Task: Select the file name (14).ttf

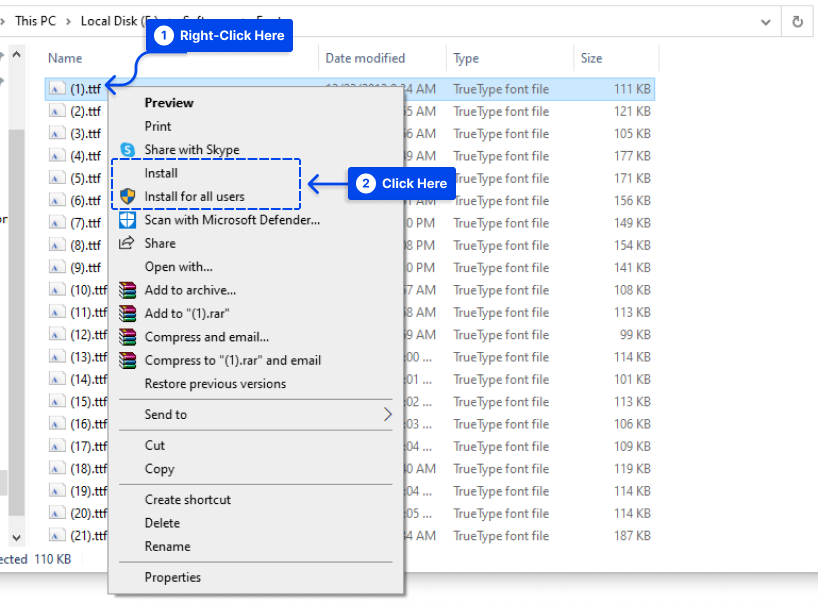Action: pos(89,379)
